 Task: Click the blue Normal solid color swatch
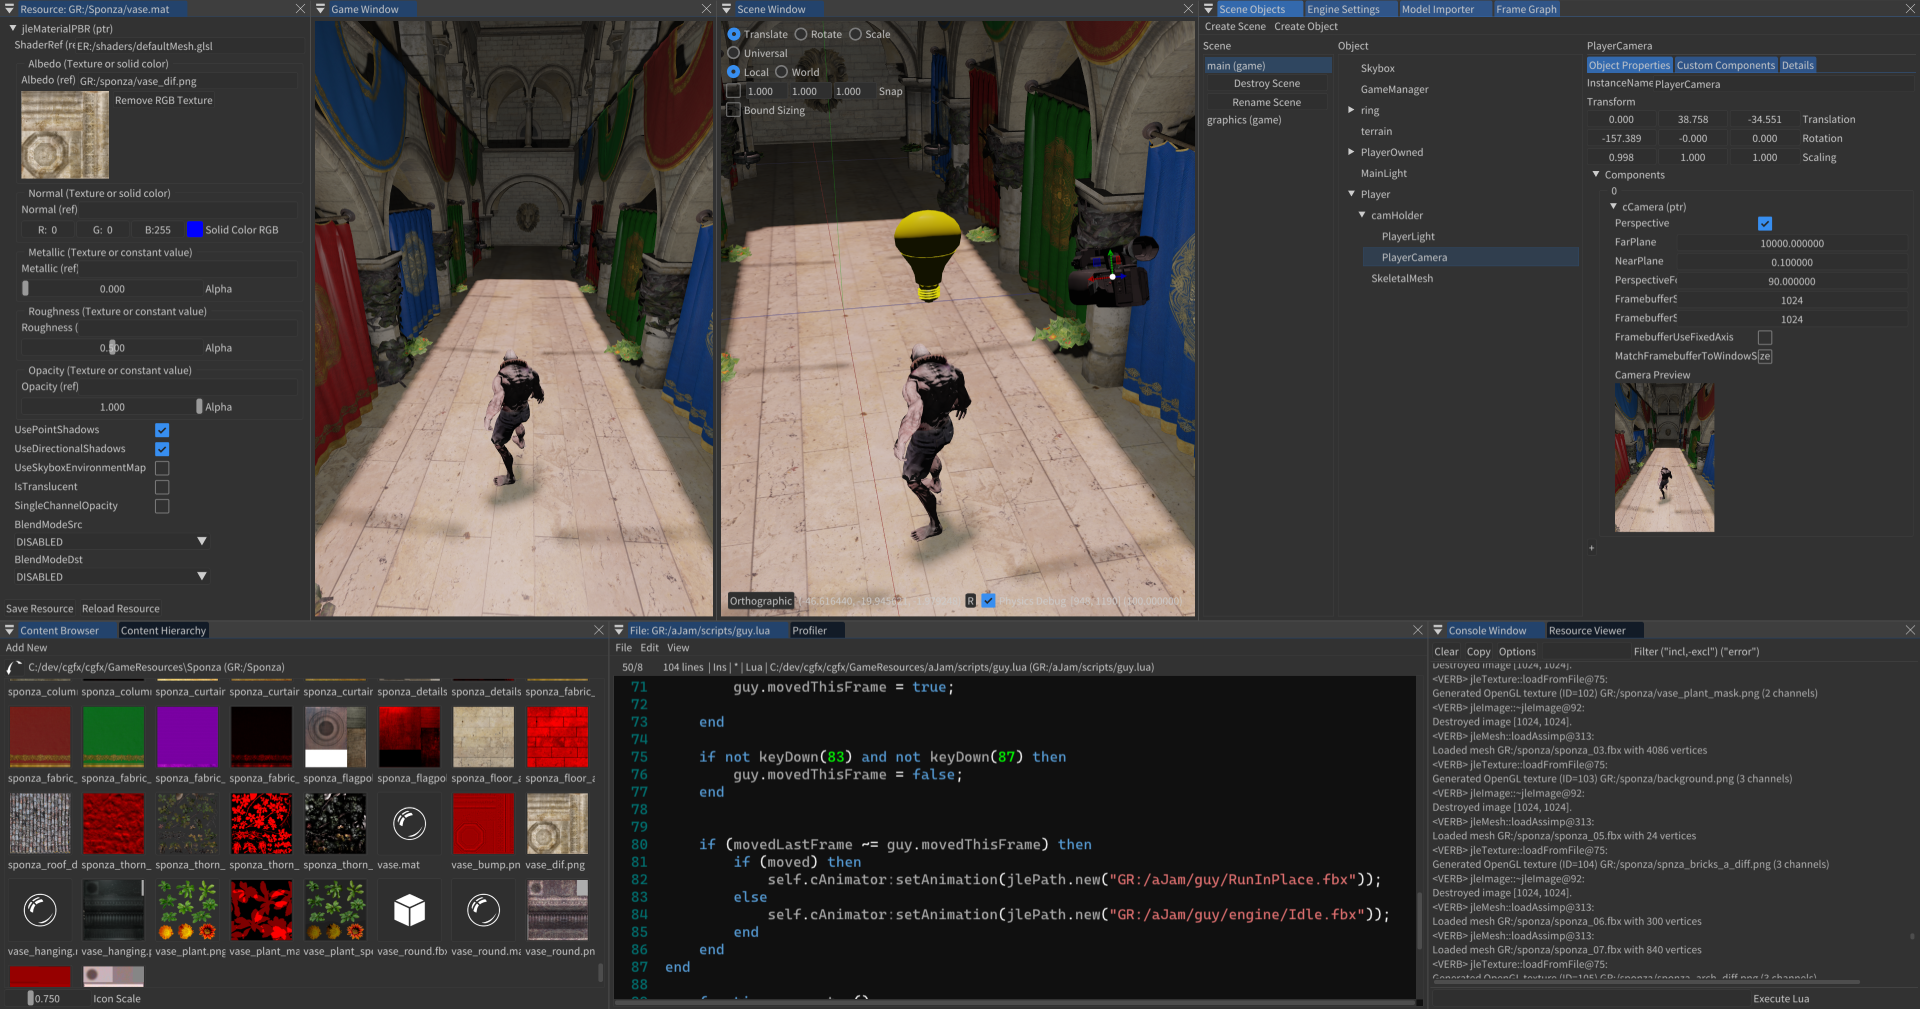(x=195, y=230)
